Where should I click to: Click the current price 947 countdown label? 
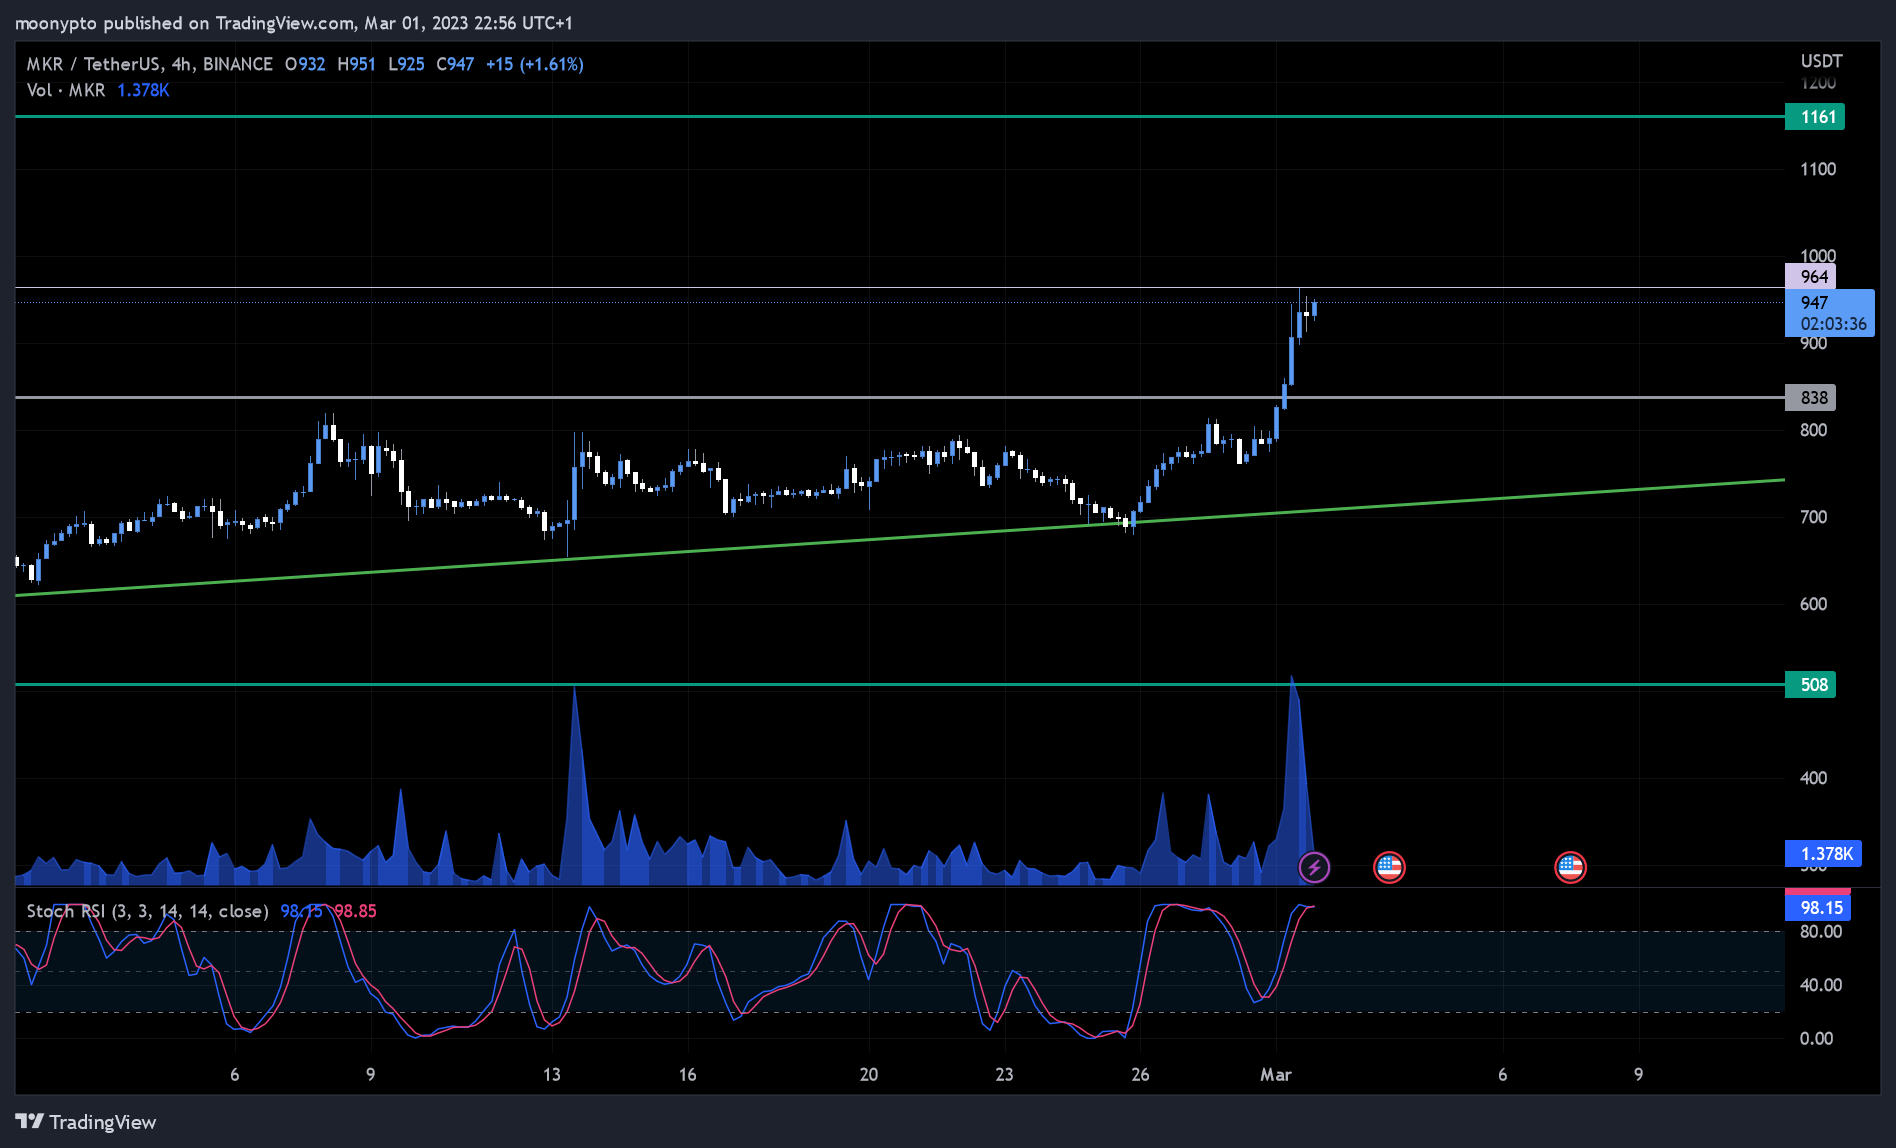[1830, 313]
